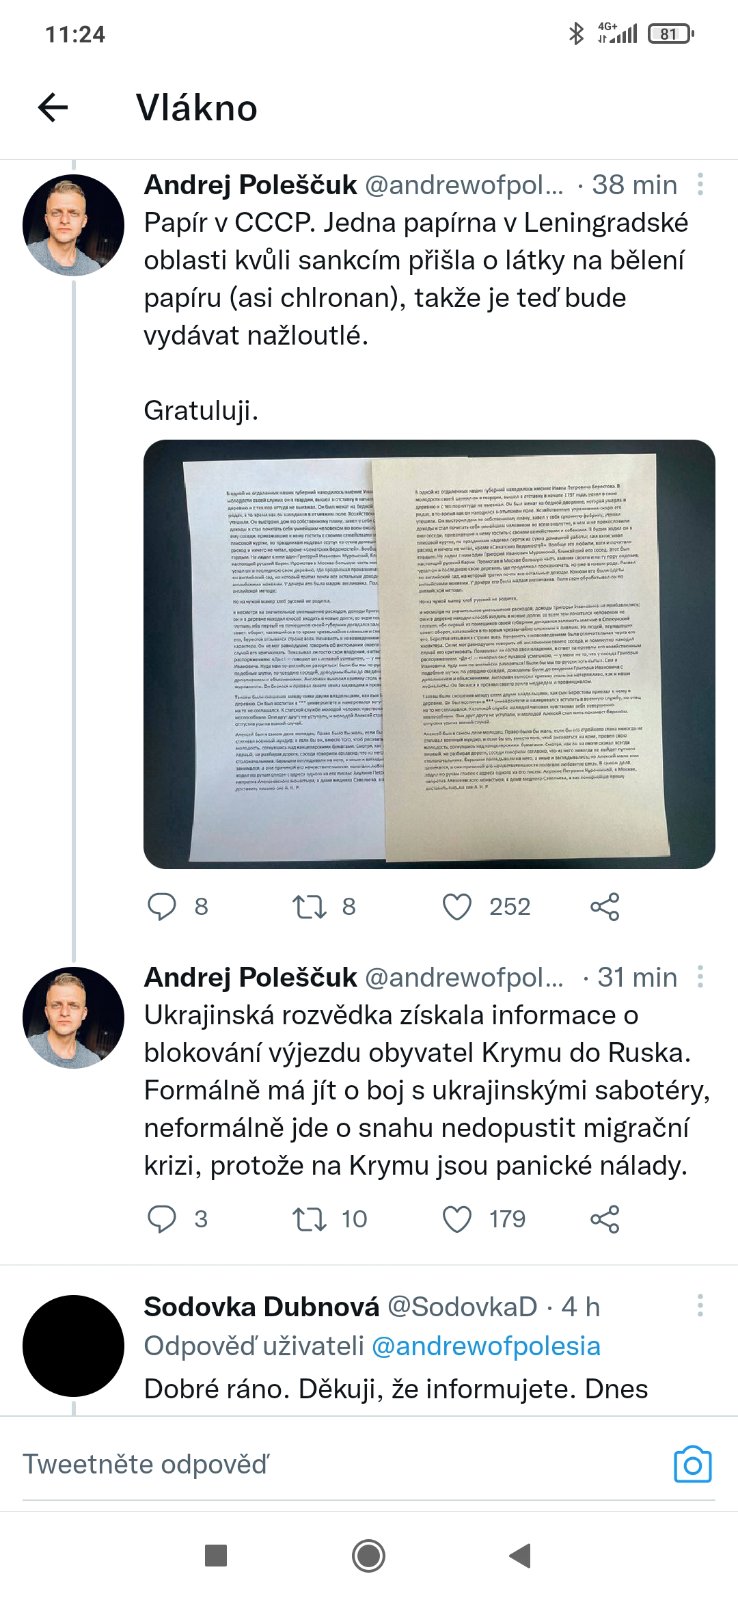
Task: Retweet the Crimea tweet with 10 retweets
Action: [309, 1219]
